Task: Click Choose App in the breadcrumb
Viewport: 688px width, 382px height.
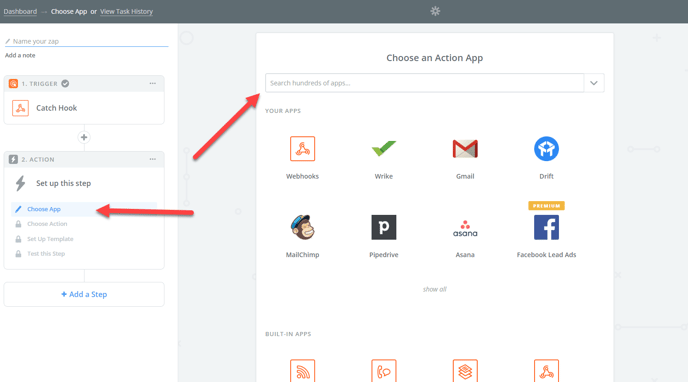Action: tap(69, 11)
